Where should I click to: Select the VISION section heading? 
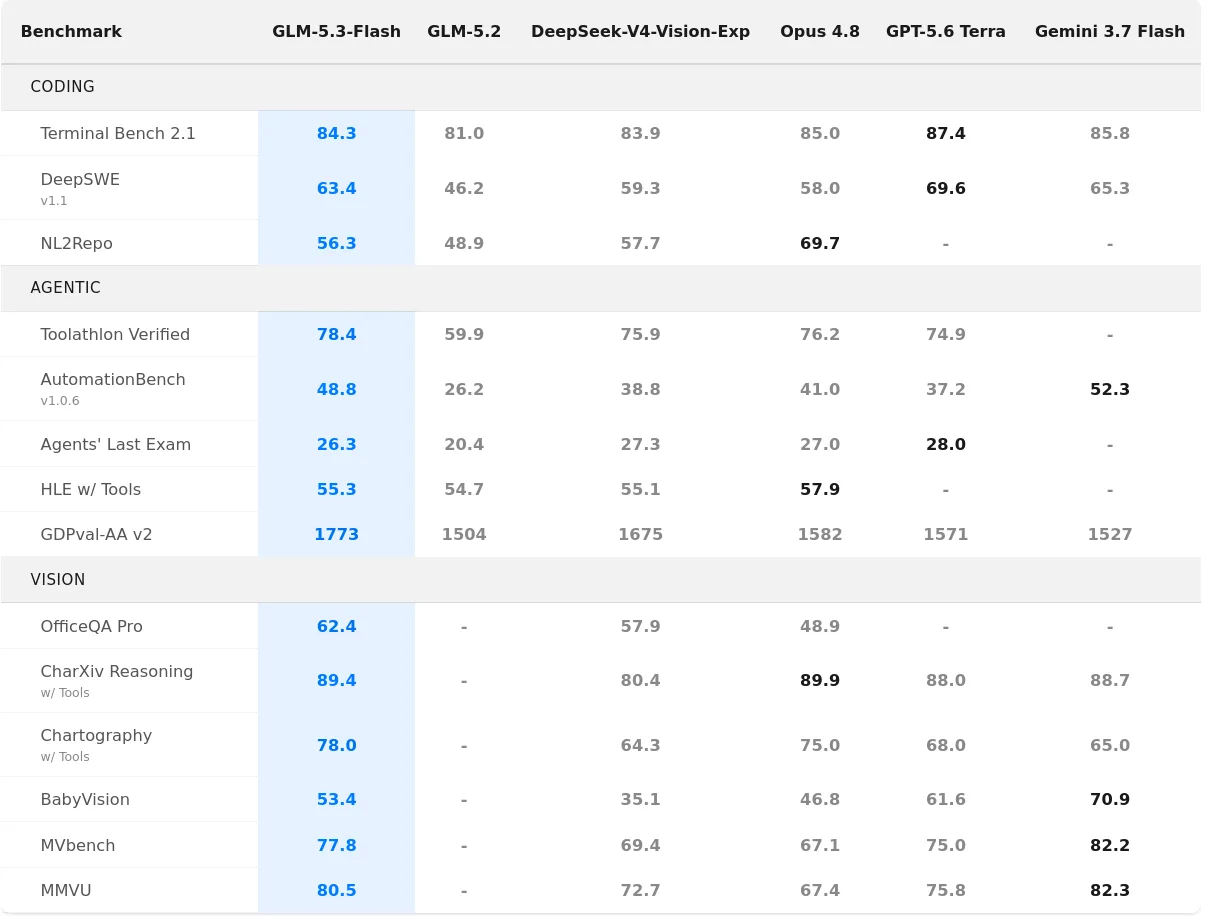58,580
